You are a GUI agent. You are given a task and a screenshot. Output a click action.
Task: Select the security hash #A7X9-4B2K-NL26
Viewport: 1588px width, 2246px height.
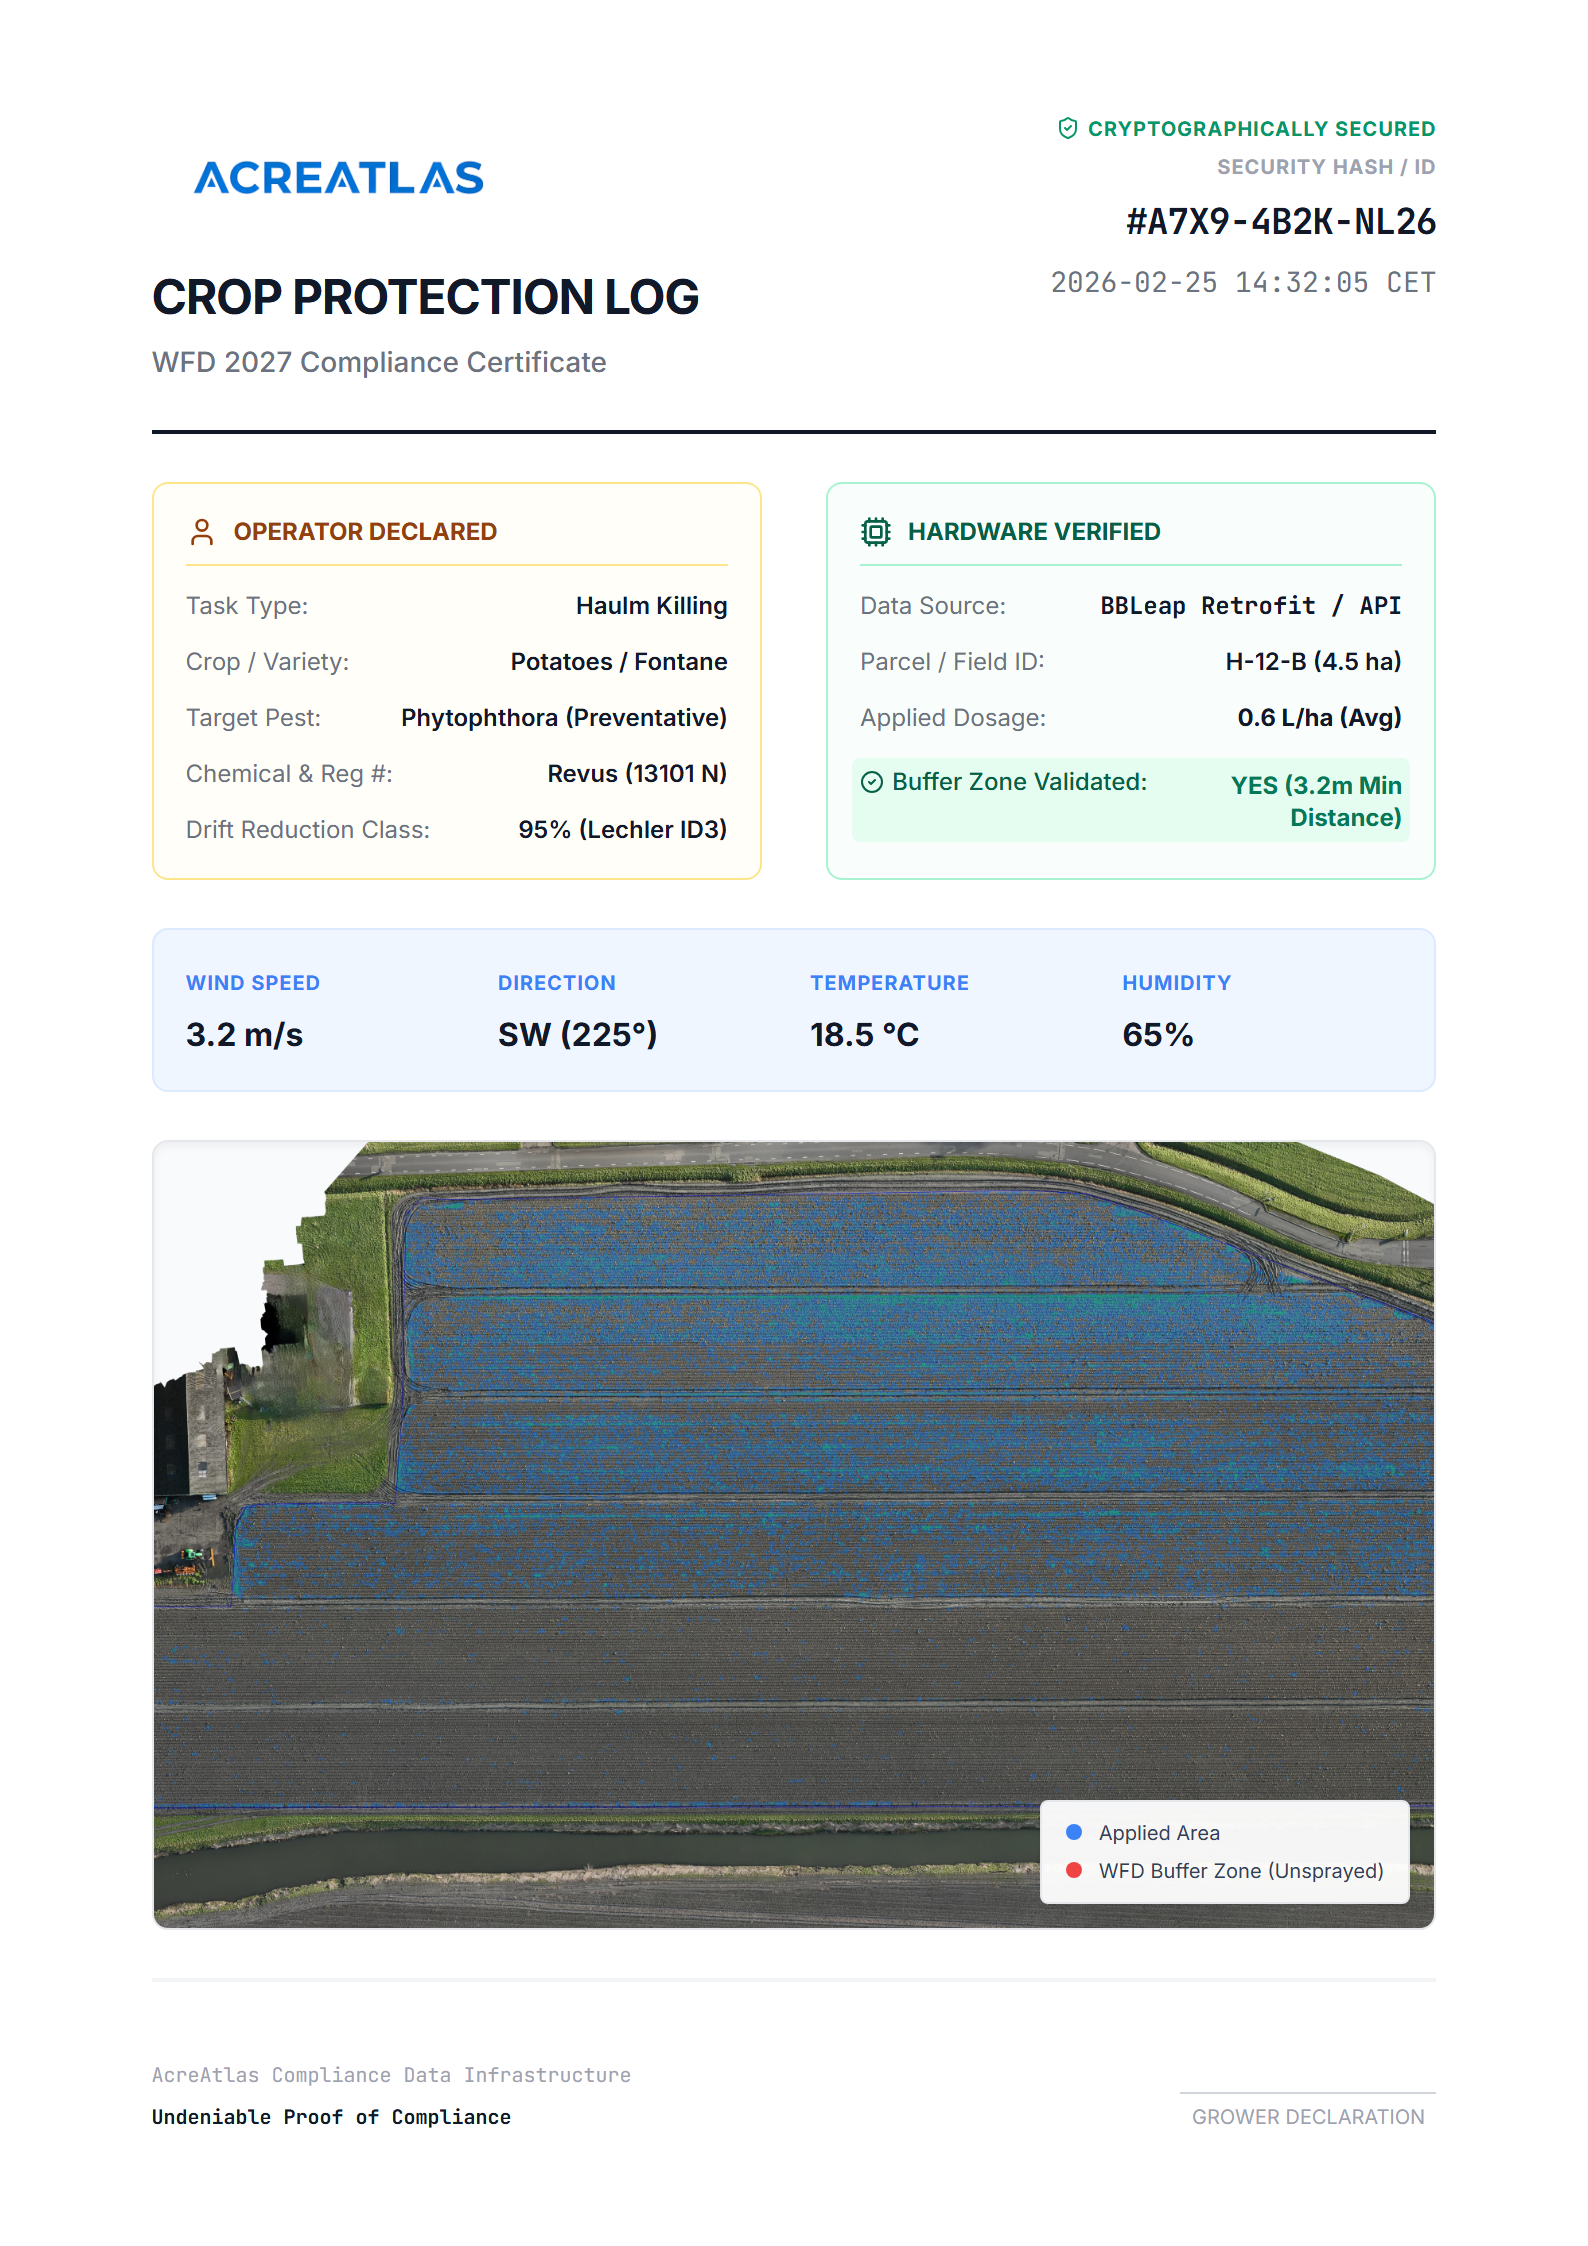pyautogui.click(x=1281, y=221)
